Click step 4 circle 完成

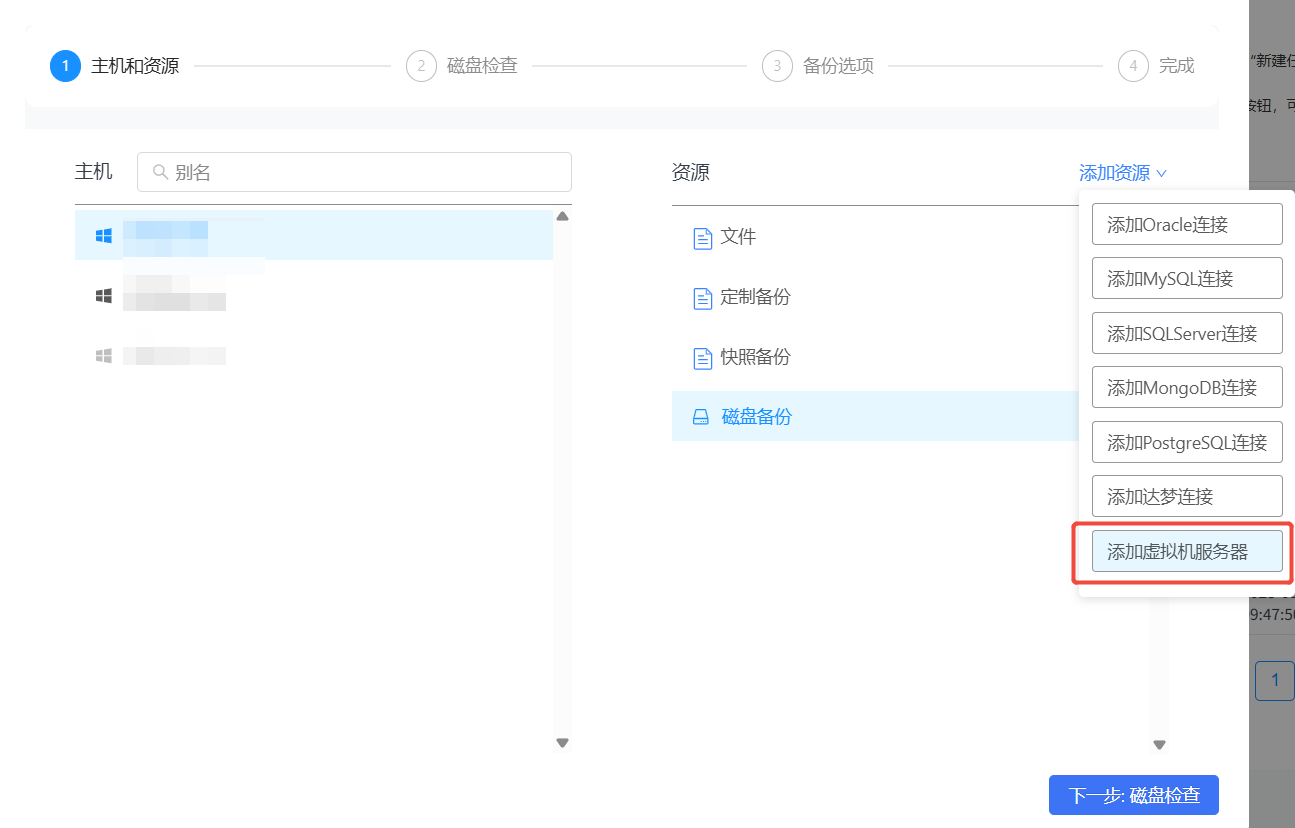pos(1133,66)
